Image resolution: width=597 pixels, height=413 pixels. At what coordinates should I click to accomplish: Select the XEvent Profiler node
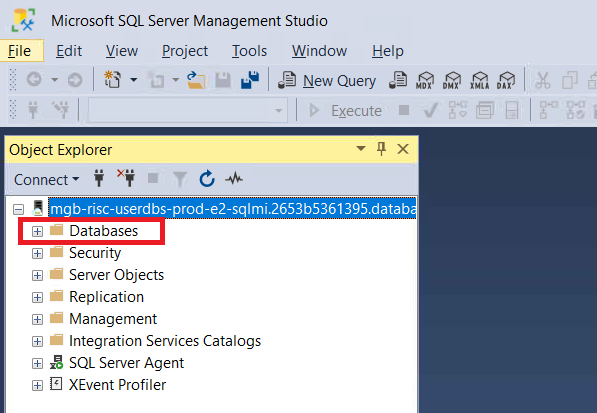[x=117, y=385]
